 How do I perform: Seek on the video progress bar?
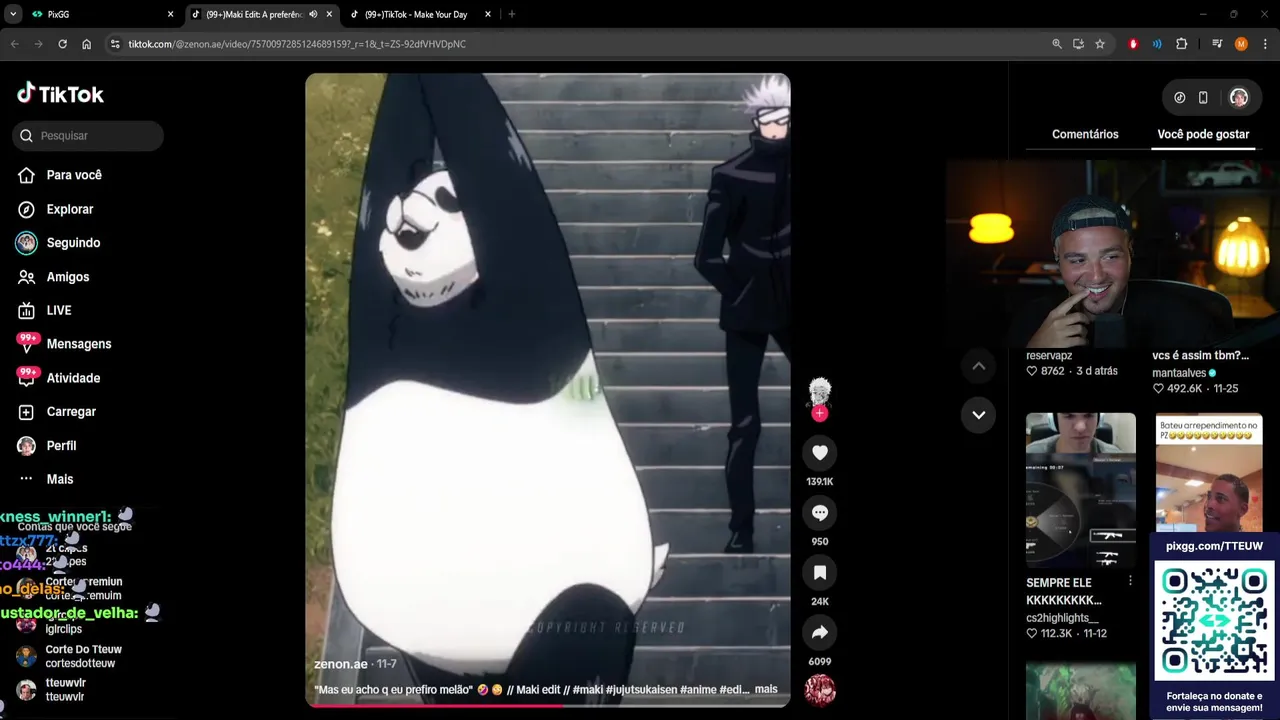point(547,705)
